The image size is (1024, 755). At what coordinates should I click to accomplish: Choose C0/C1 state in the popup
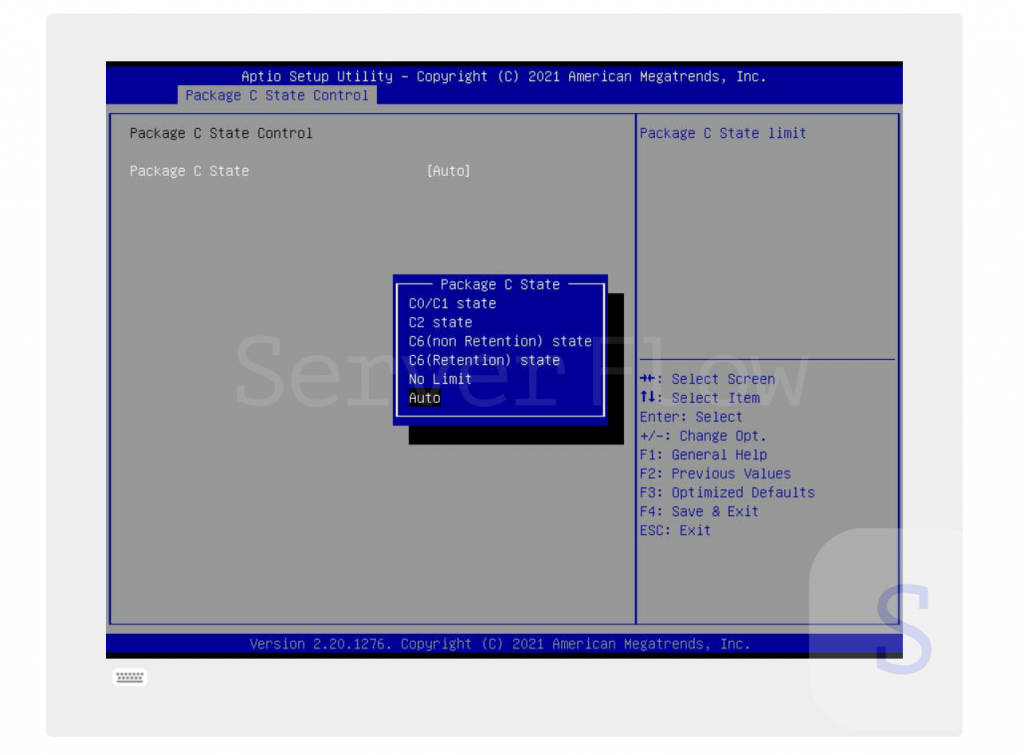click(452, 304)
